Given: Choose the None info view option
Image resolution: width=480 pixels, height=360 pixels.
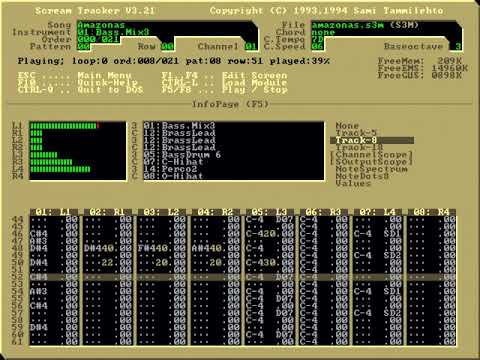Looking at the screenshot, I should pyautogui.click(x=347, y=126).
